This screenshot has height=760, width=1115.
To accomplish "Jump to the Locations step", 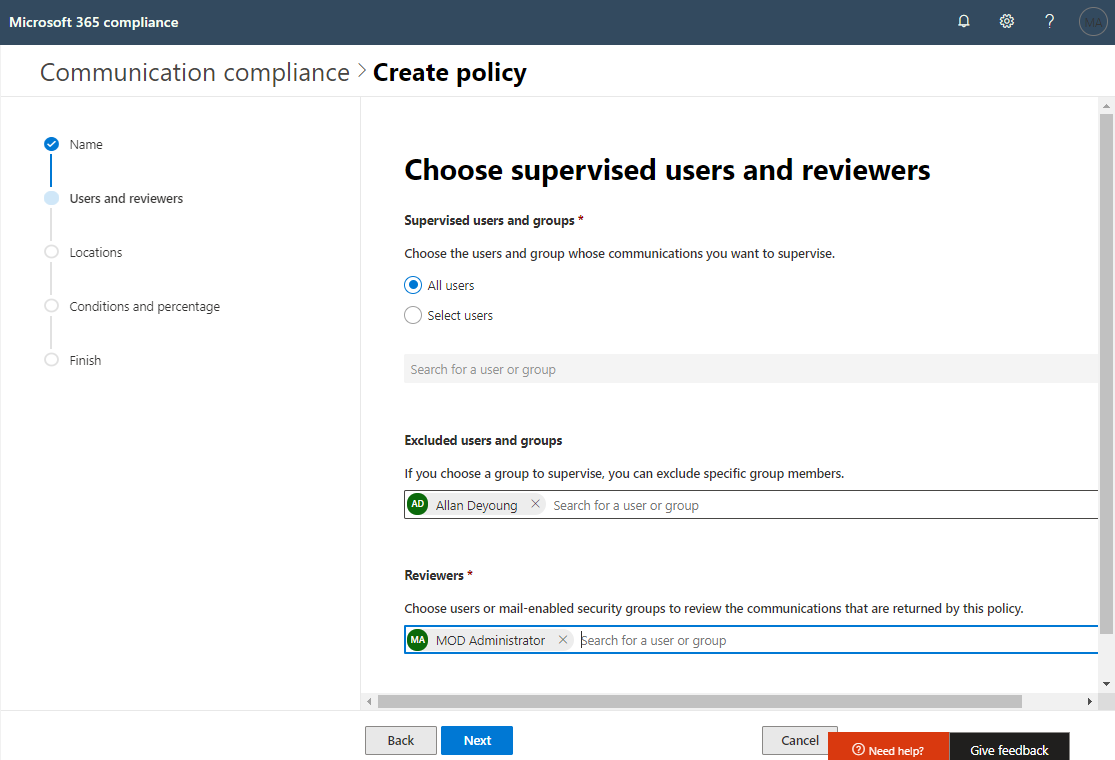I will (x=96, y=253).
